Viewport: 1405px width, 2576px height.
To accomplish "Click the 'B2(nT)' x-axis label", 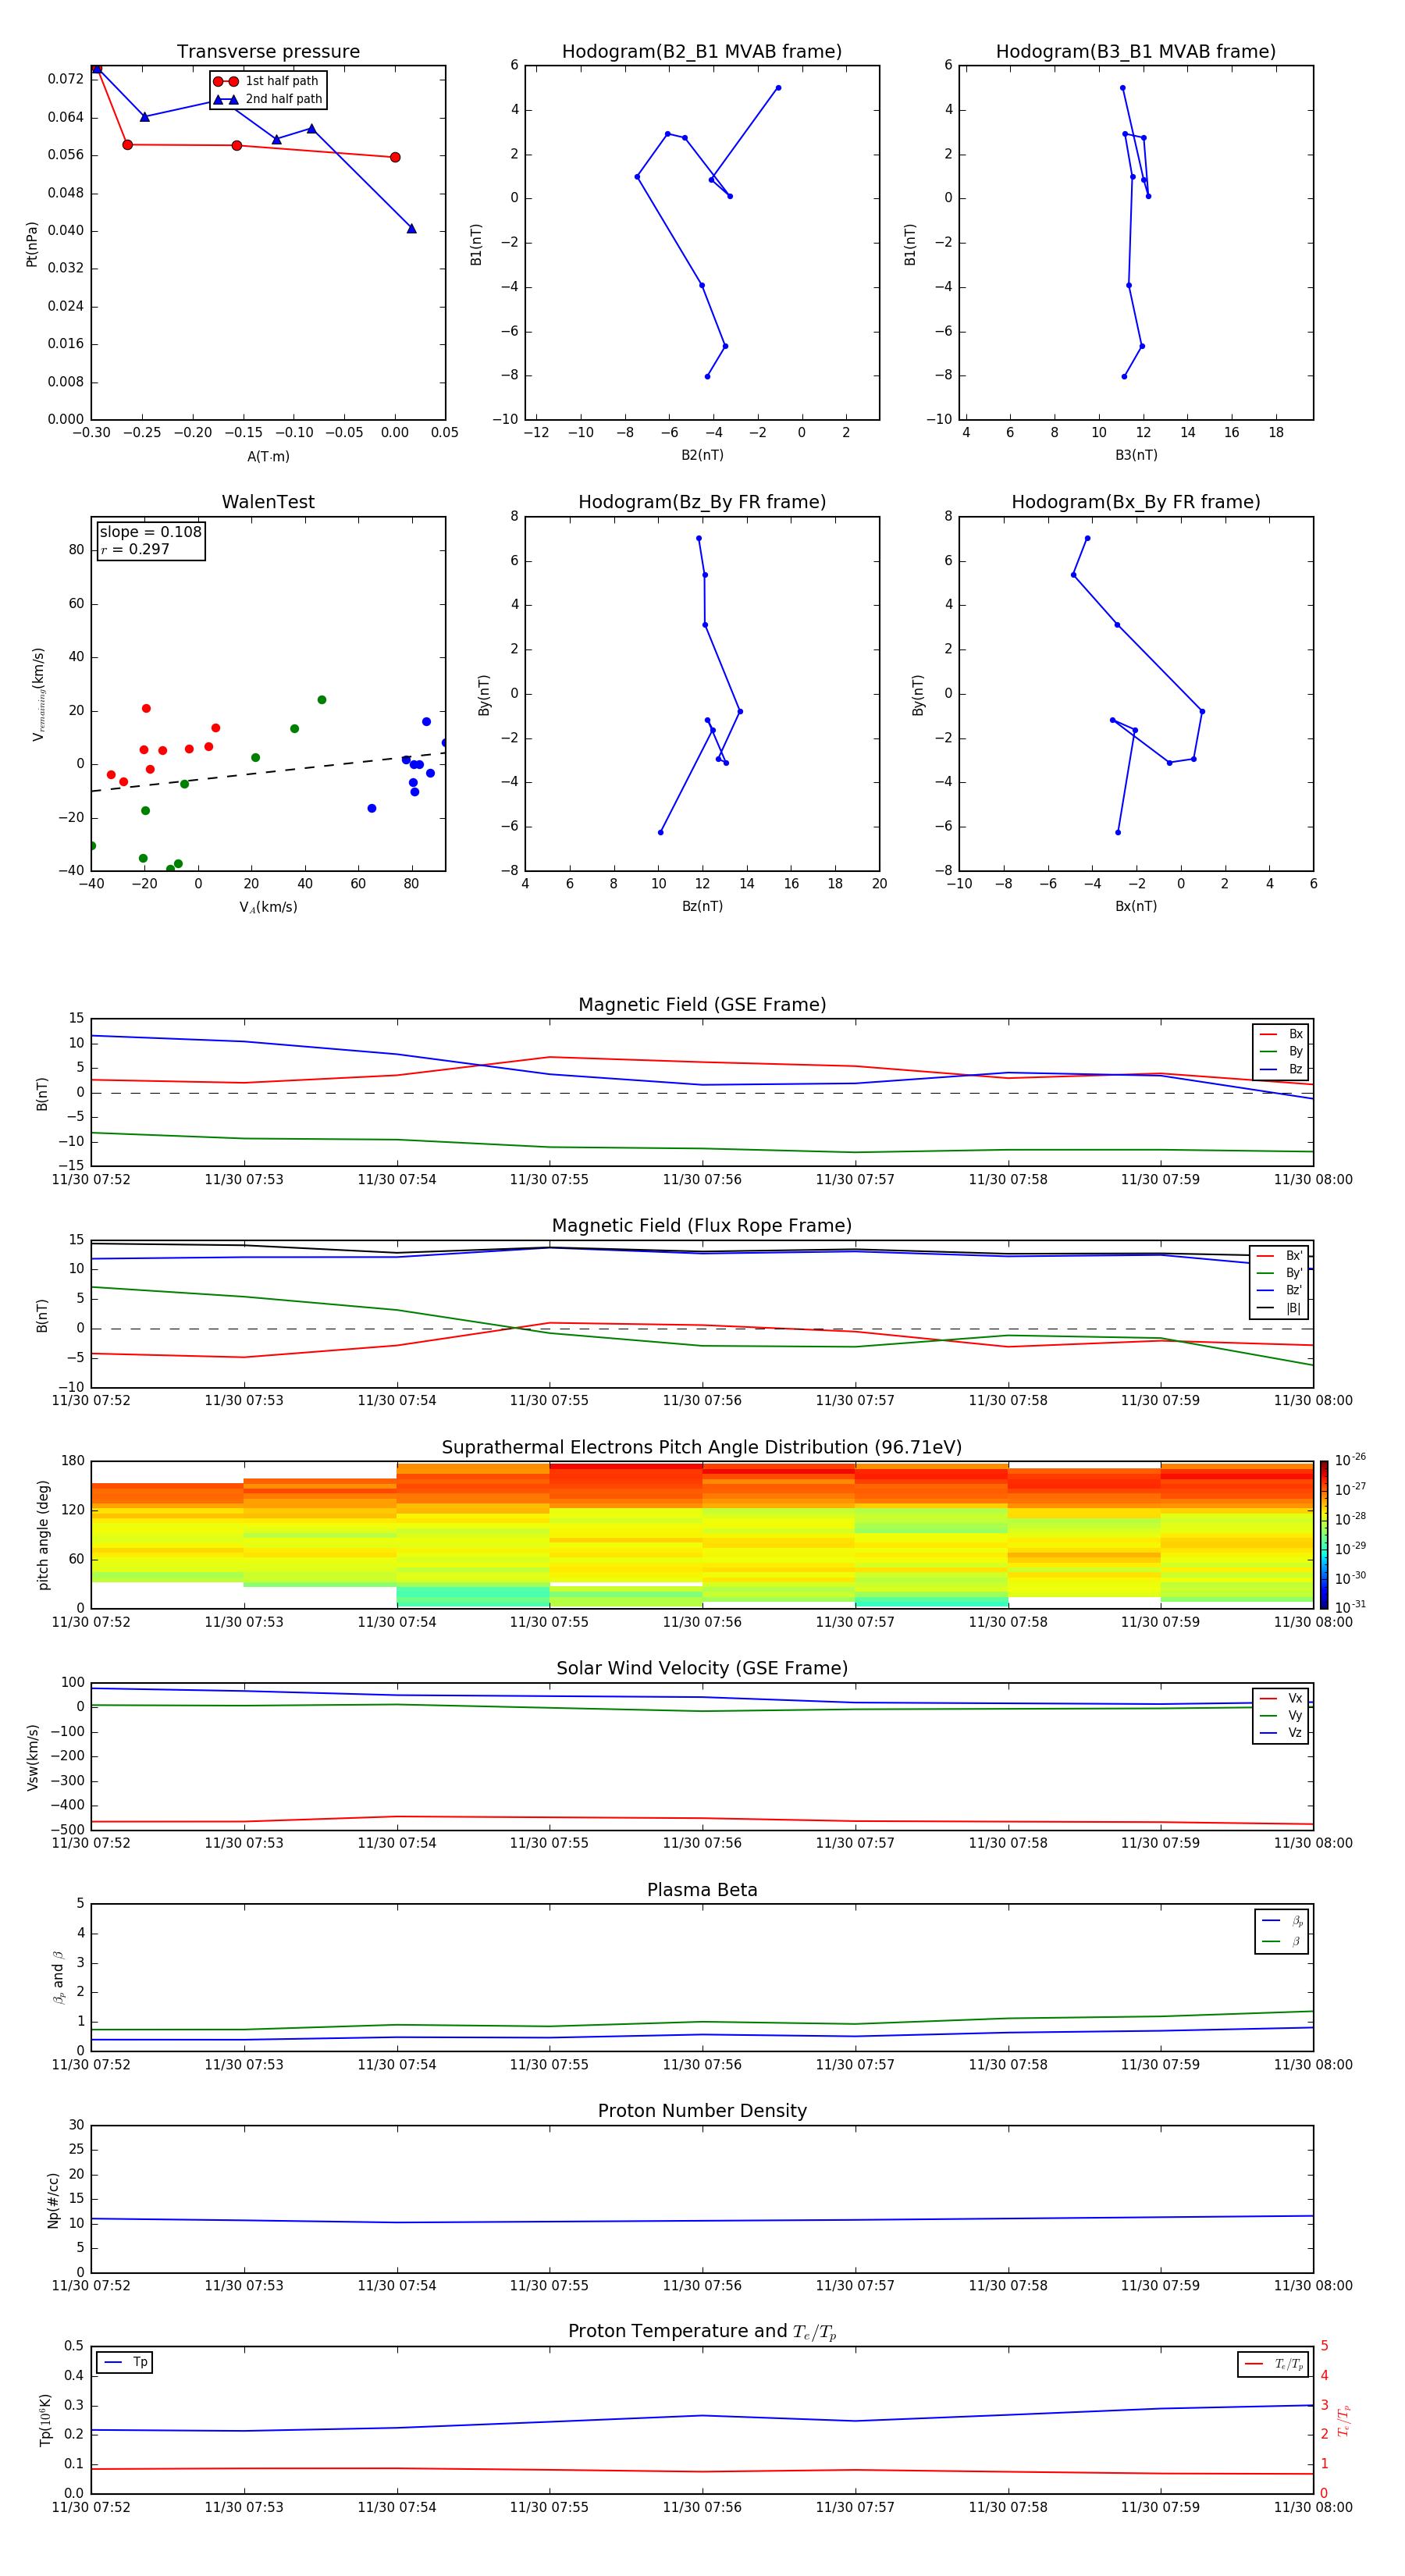I will pos(702,455).
